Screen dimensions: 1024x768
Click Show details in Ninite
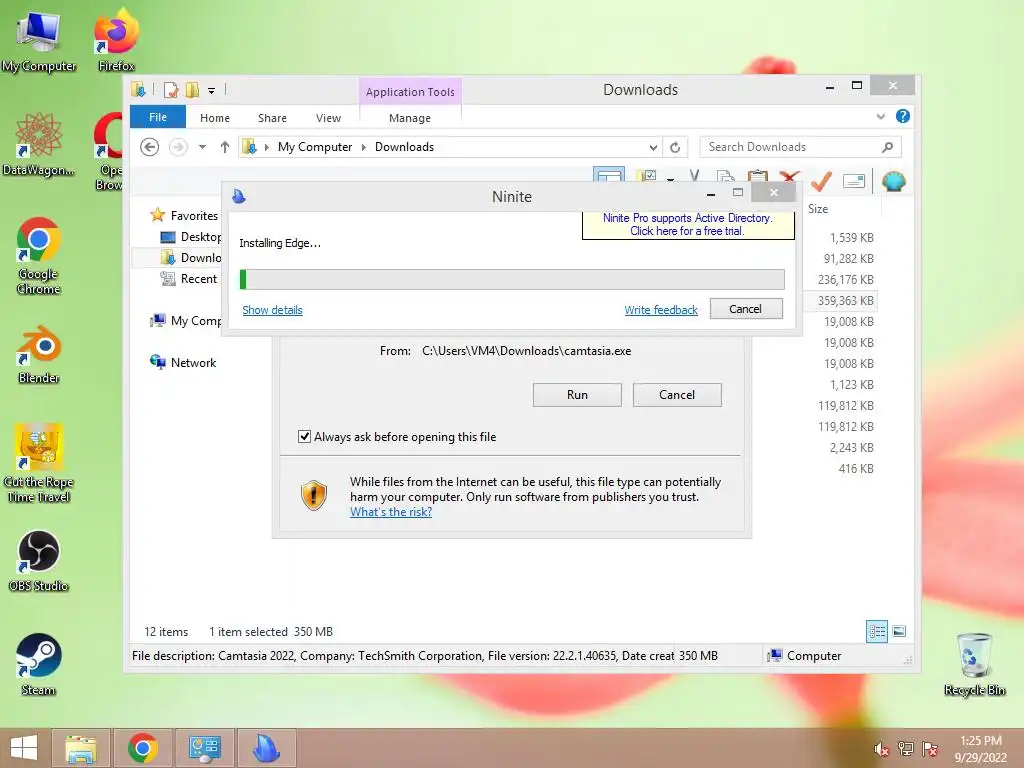pyautogui.click(x=272, y=310)
